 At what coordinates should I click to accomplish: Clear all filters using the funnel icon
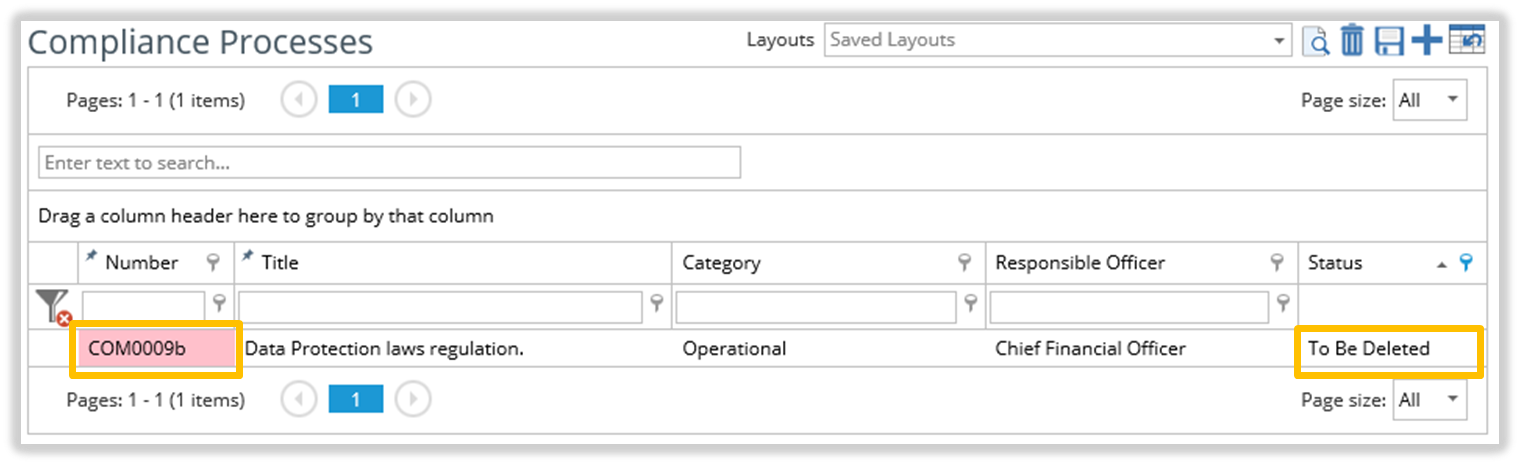52,306
